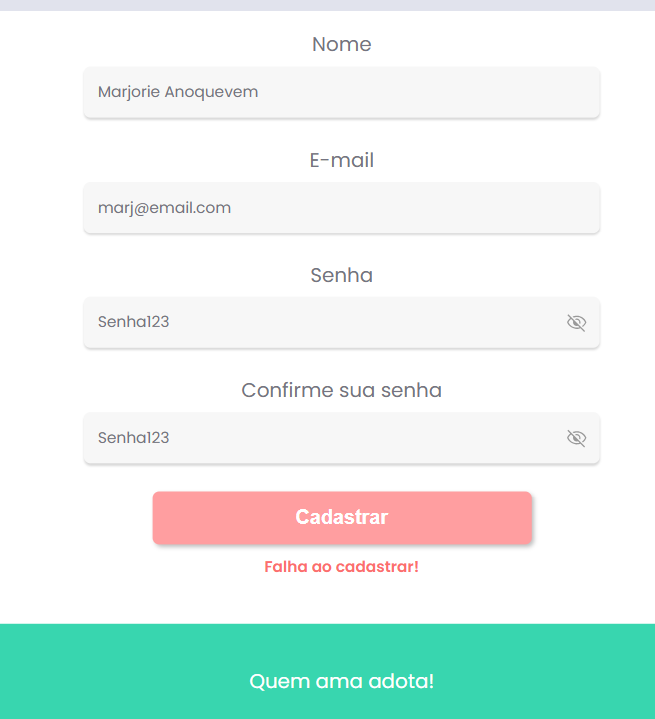Click the Confirme sua senha label

(x=341, y=390)
